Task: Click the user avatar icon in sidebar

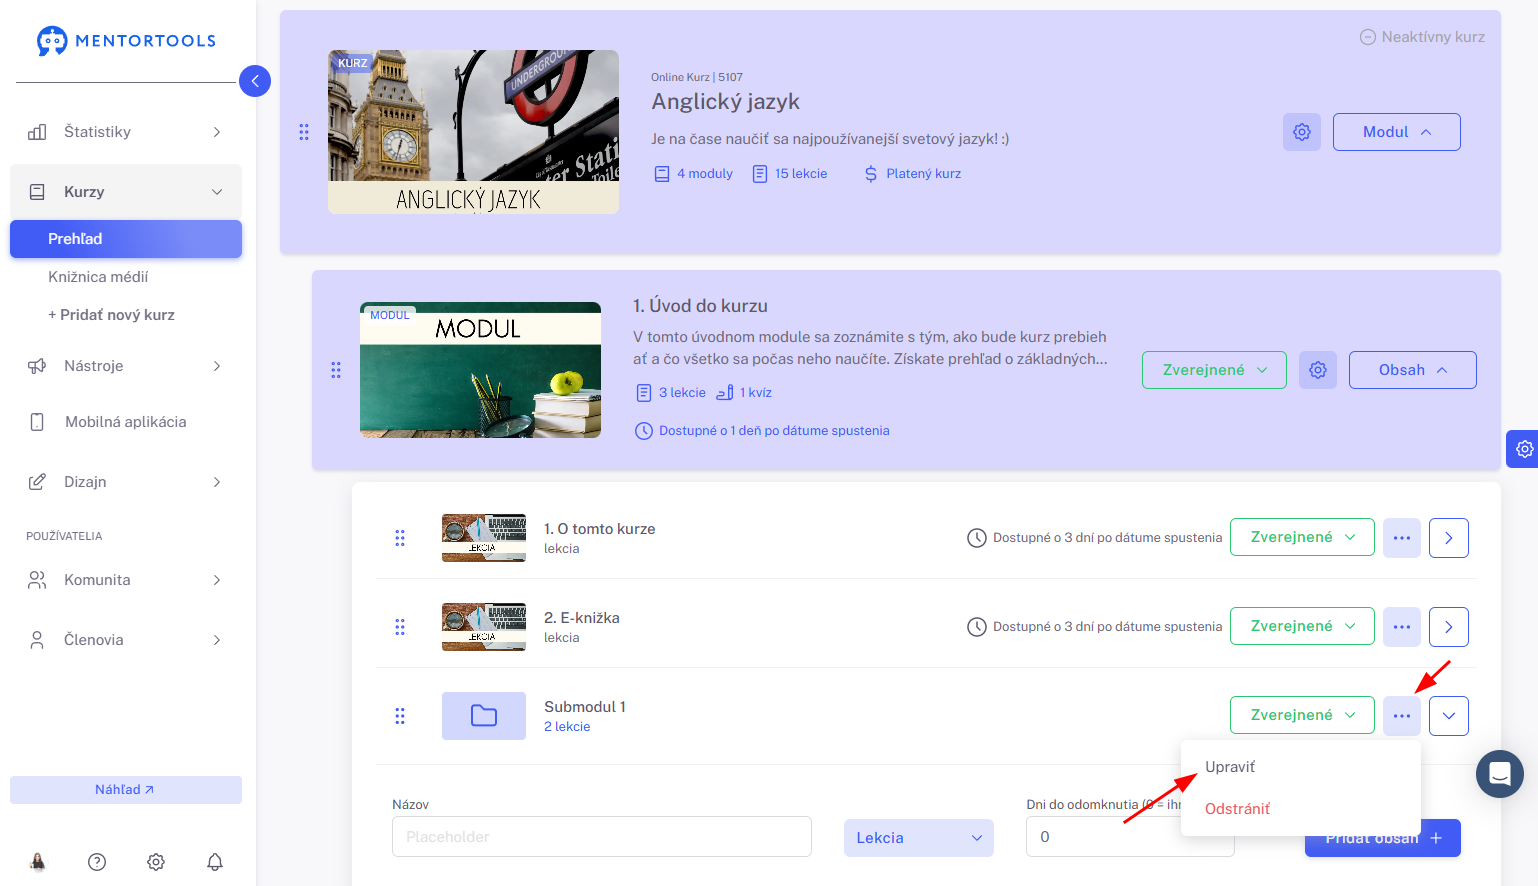Action: tap(38, 862)
